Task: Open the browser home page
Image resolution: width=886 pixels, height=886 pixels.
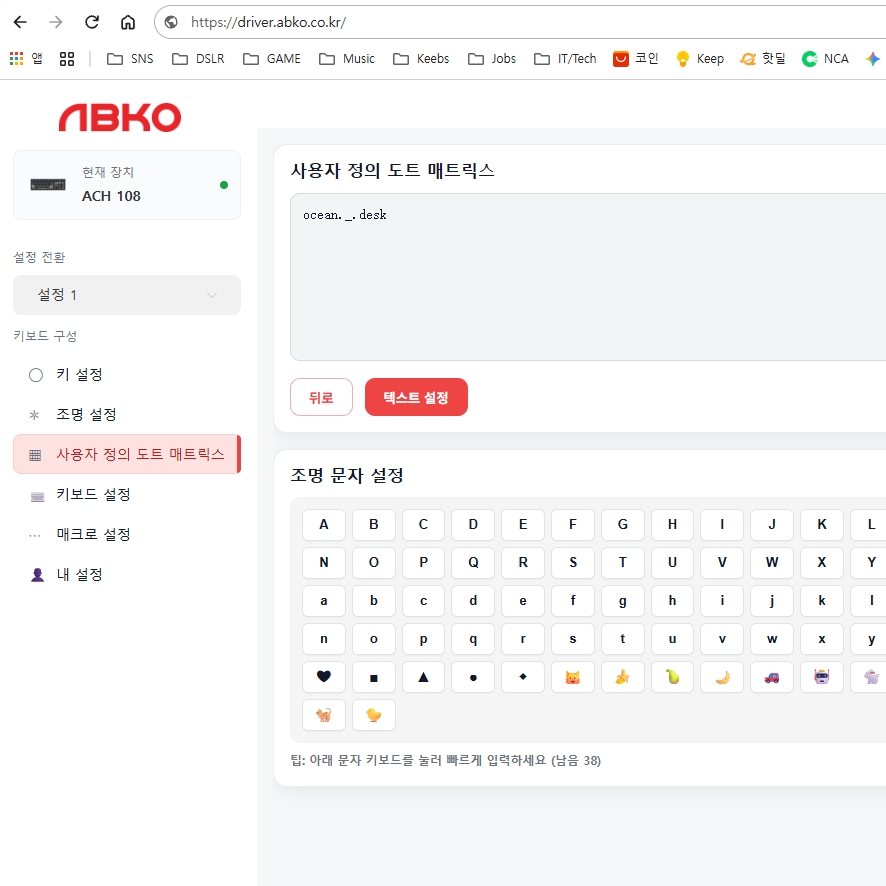Action: 128,22
